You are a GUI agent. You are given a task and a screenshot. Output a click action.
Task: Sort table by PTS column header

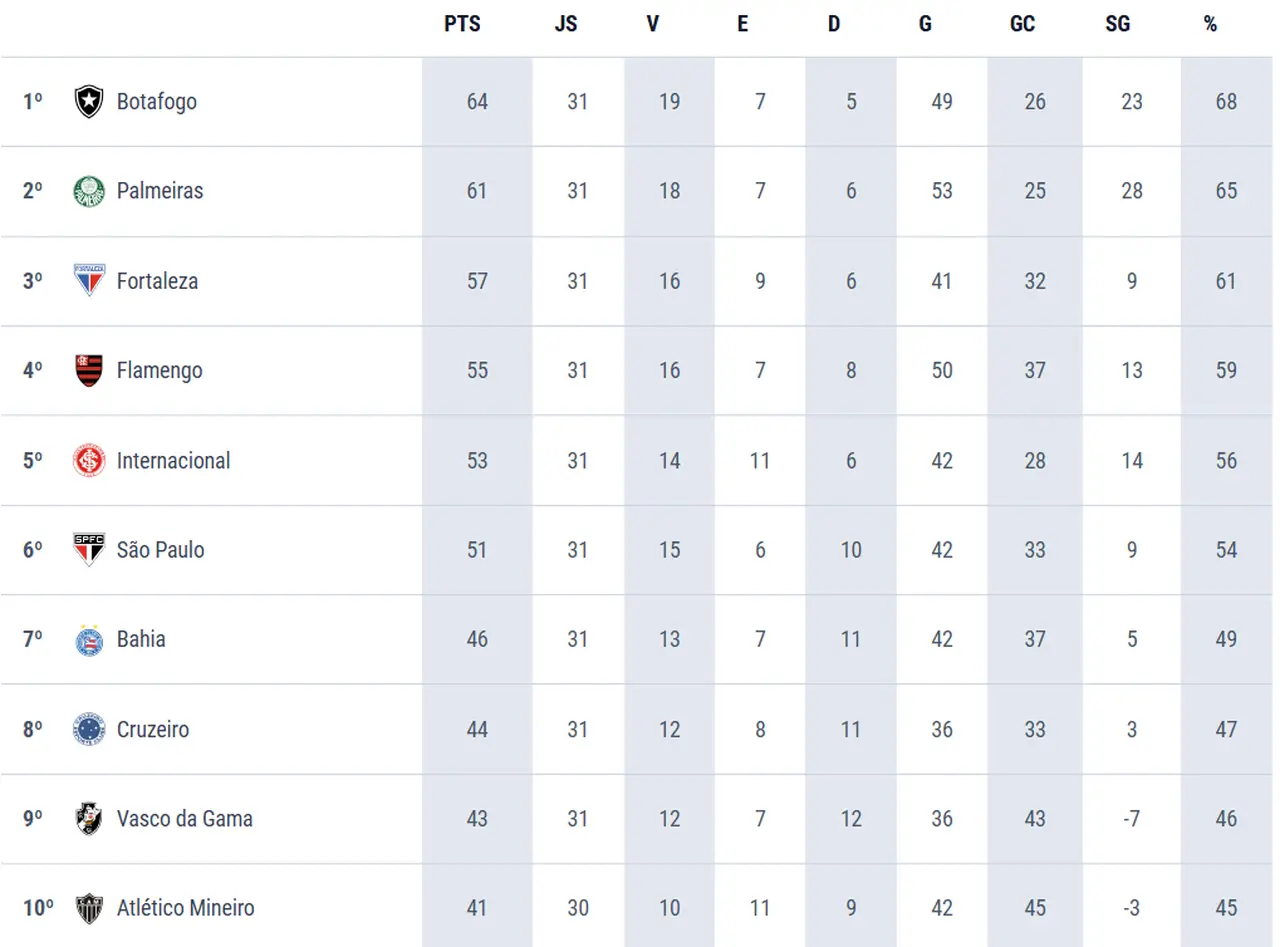[x=462, y=24]
